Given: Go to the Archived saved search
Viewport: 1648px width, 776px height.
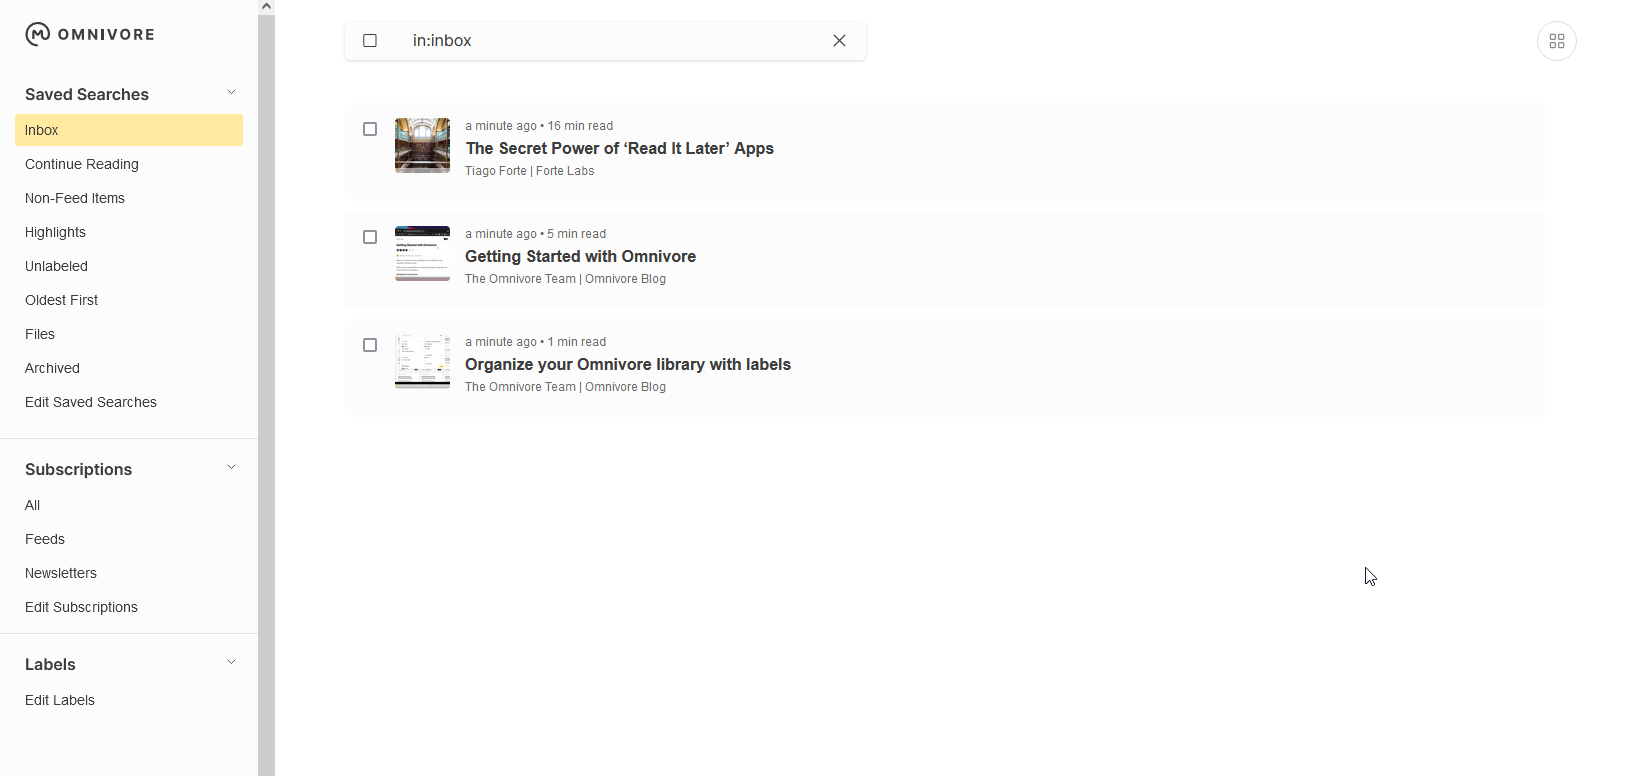Looking at the screenshot, I should [53, 369].
